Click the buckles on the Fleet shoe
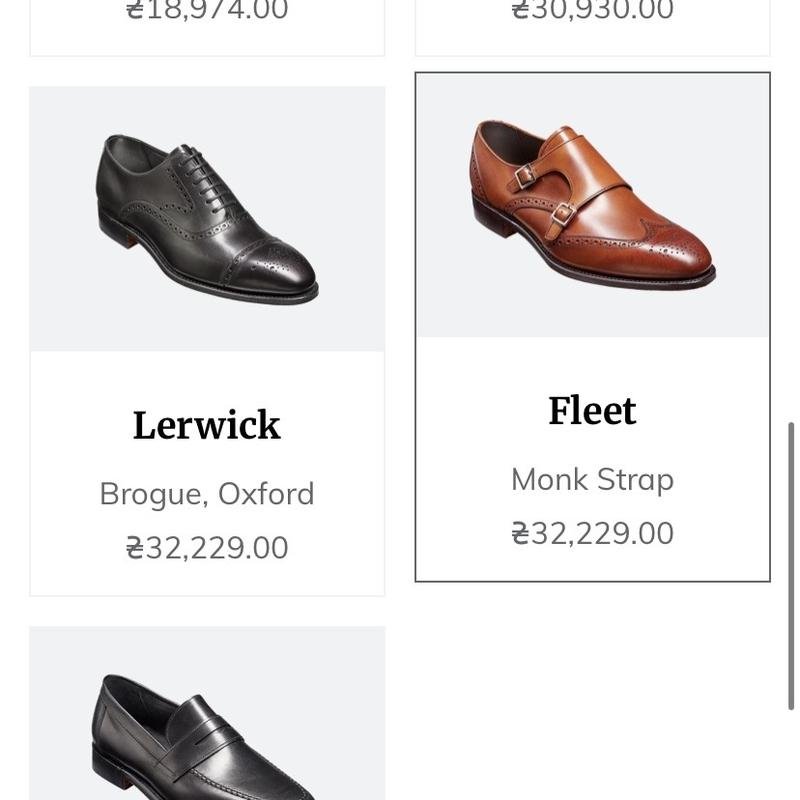 [542, 193]
